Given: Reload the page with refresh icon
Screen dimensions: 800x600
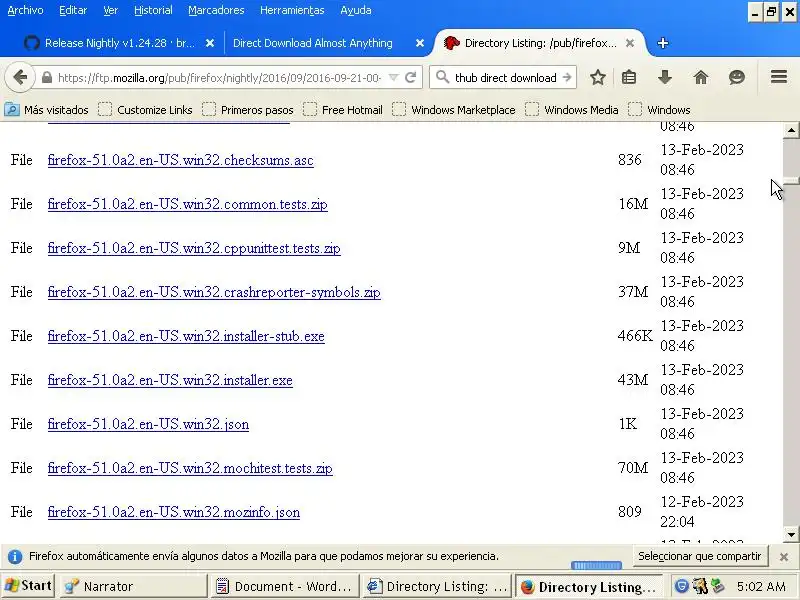Looking at the screenshot, I should pyautogui.click(x=410, y=78).
